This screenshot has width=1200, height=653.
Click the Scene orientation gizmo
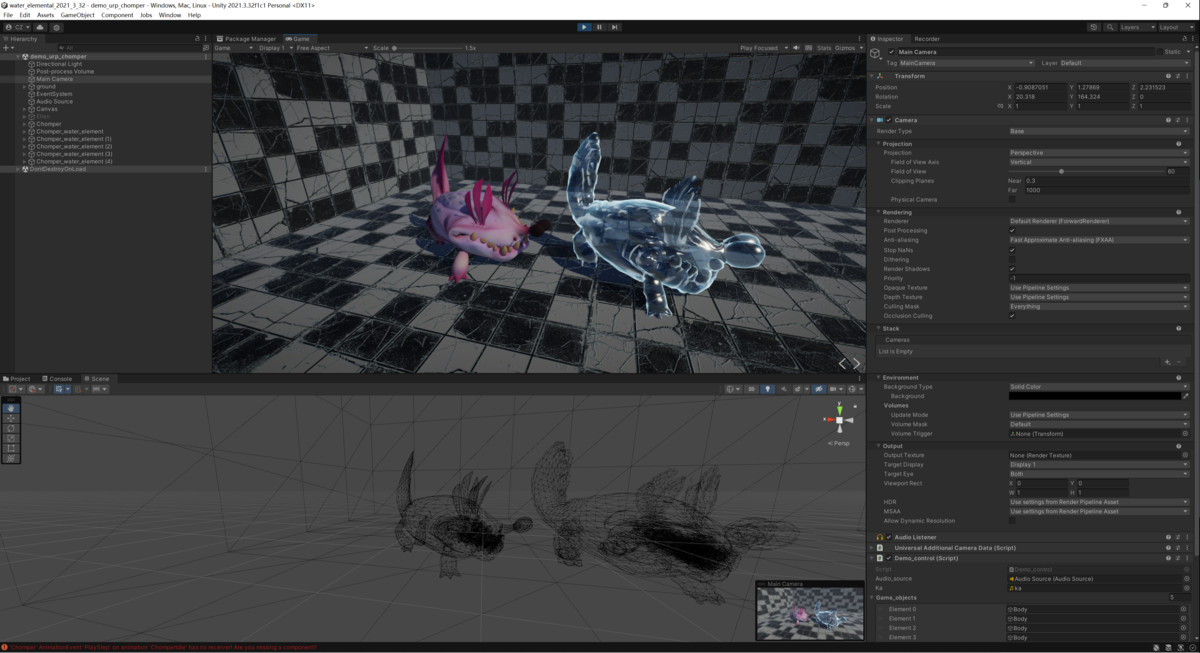(x=839, y=421)
